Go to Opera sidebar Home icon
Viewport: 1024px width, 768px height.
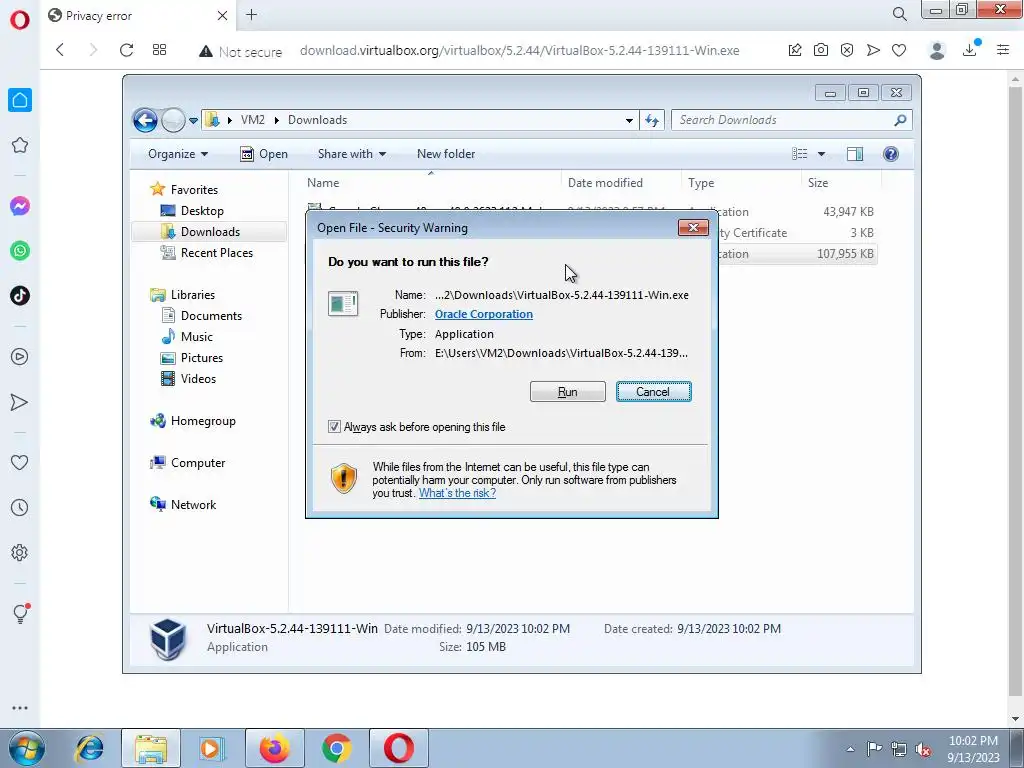pyautogui.click(x=20, y=100)
